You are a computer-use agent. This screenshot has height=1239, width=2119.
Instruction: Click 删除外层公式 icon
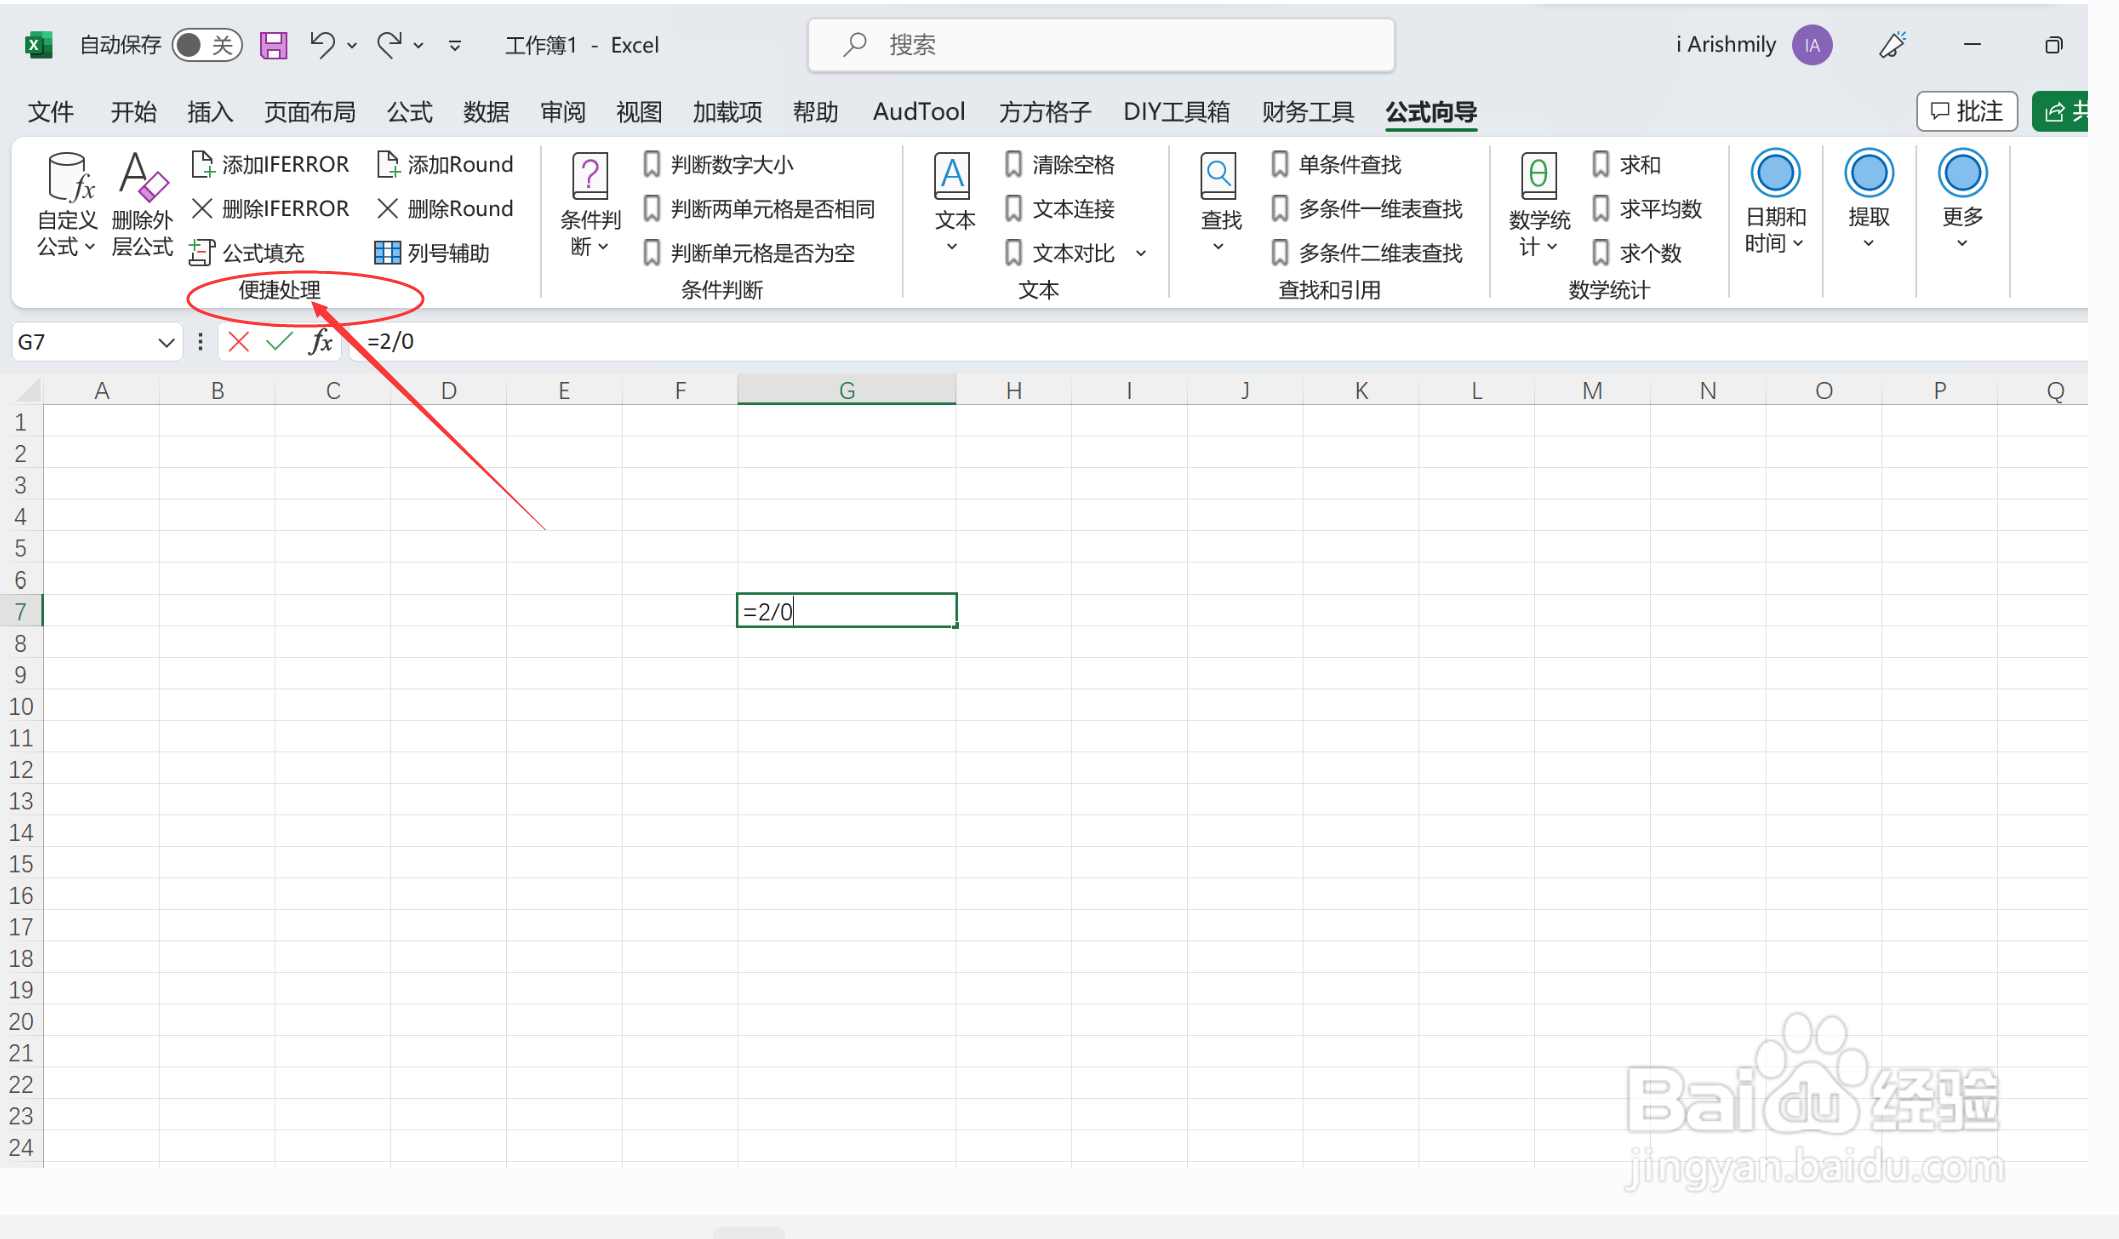tap(142, 204)
